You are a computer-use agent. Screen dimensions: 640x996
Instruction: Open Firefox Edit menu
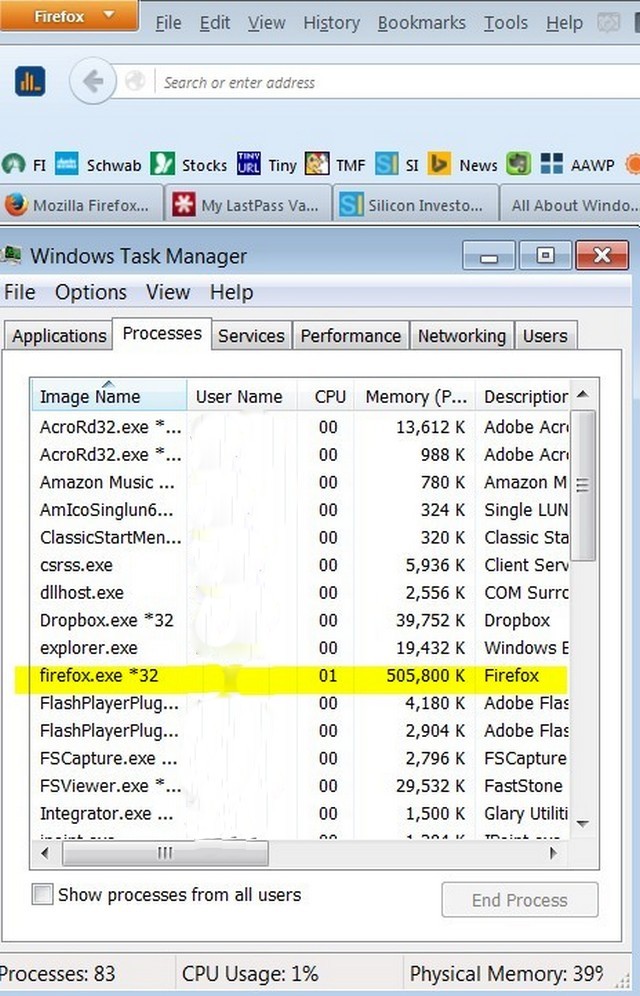point(215,23)
